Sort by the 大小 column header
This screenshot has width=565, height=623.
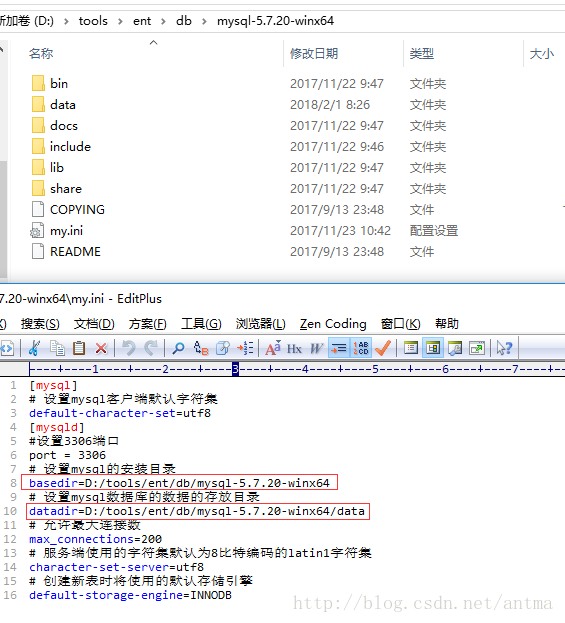tap(542, 53)
